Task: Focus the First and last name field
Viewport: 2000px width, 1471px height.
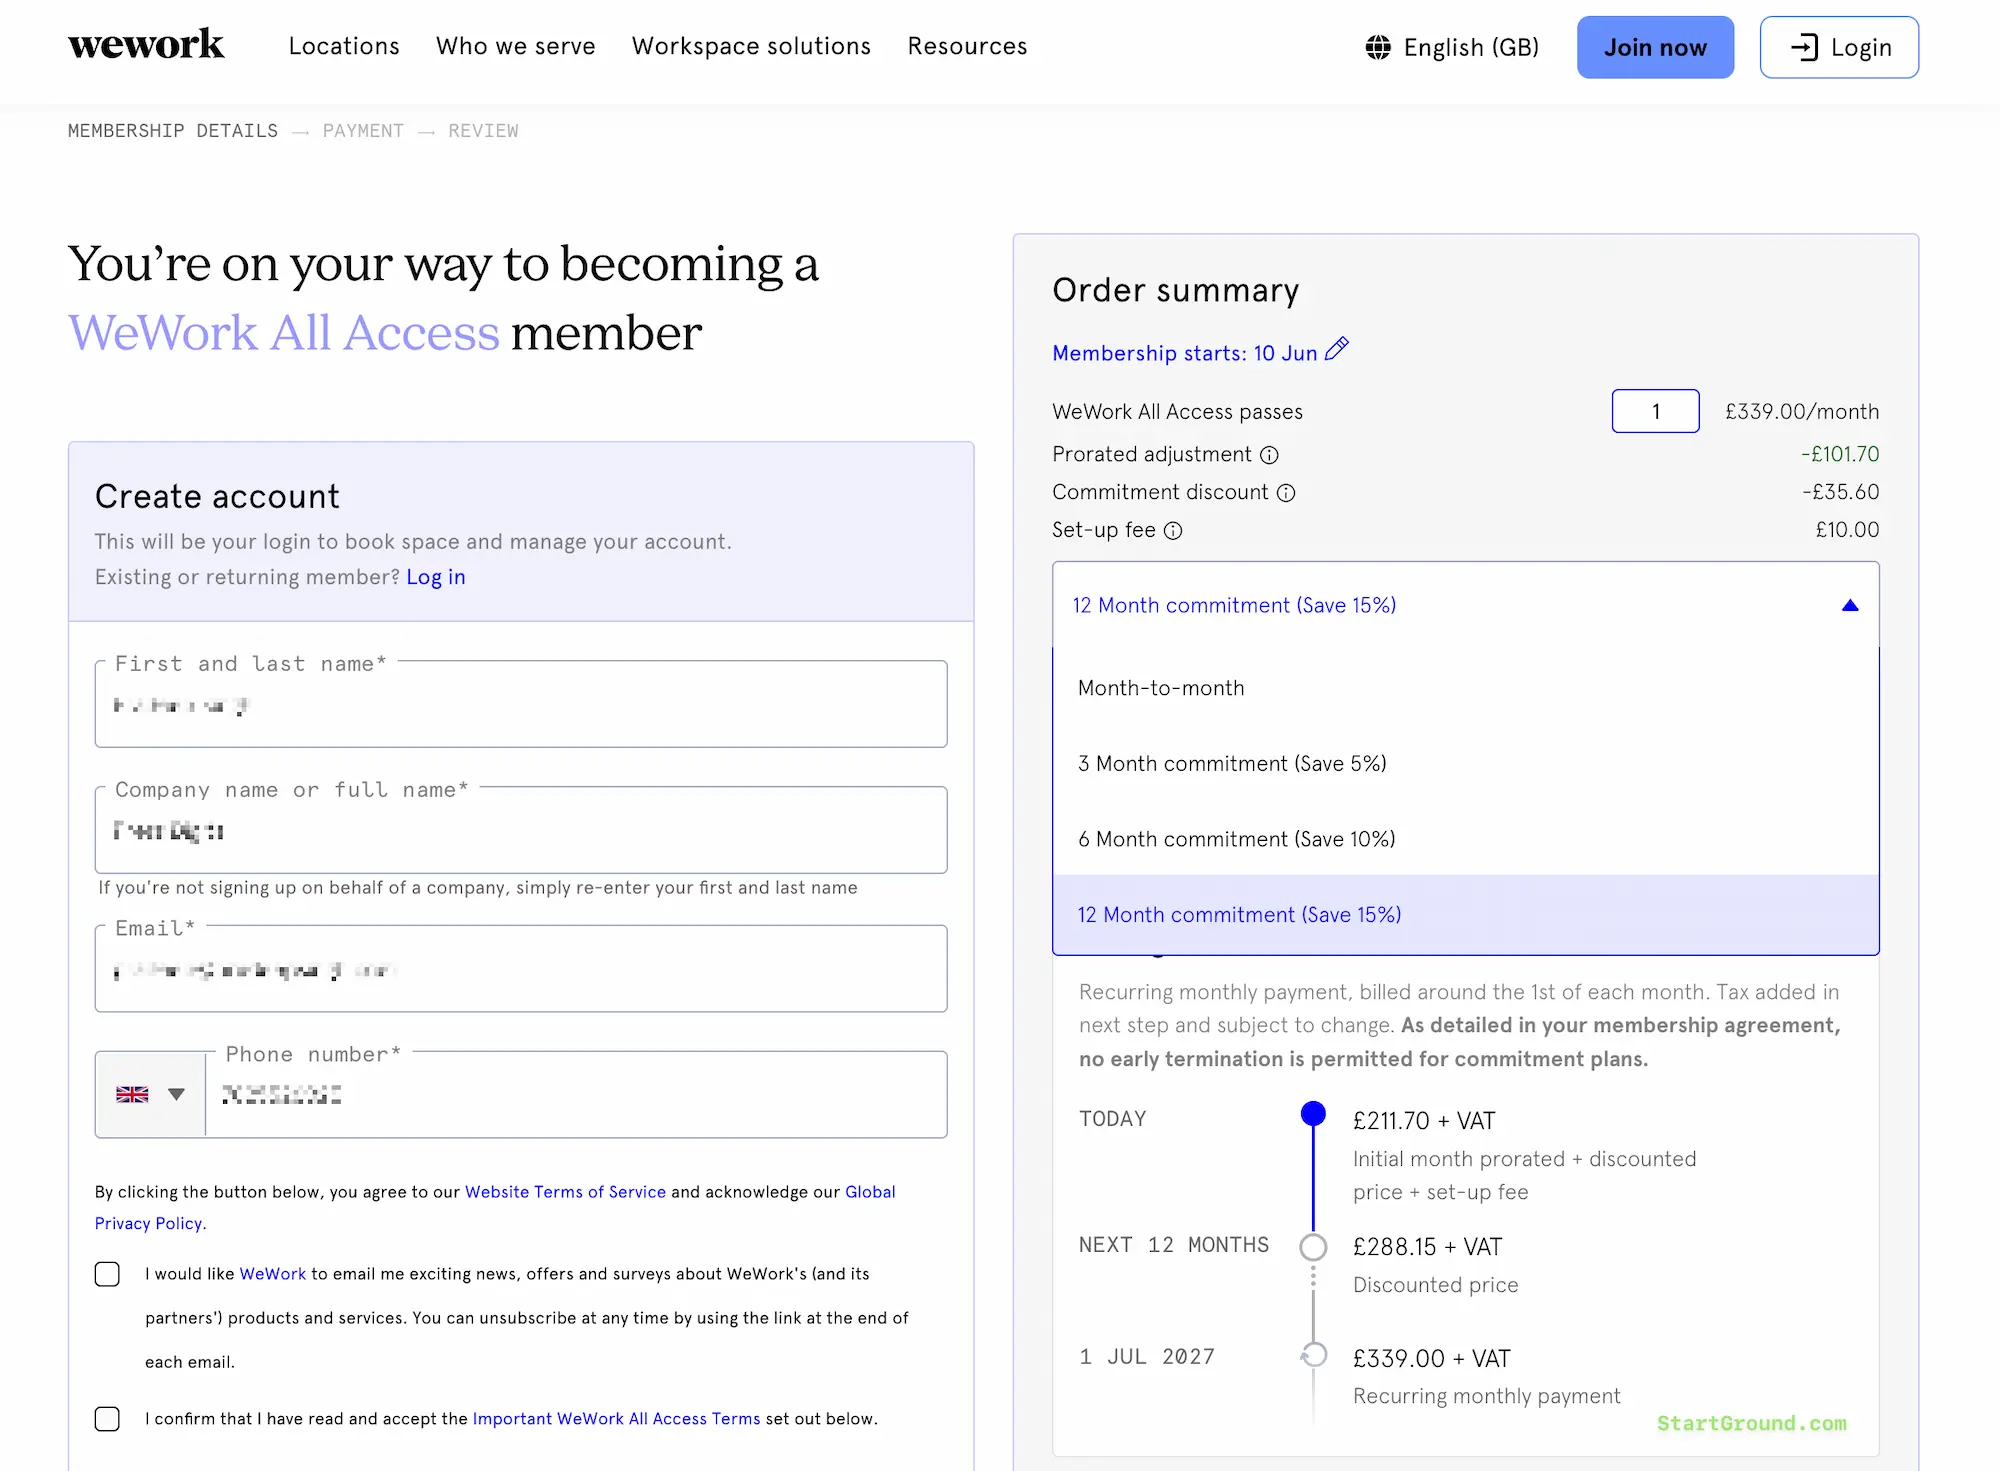Action: point(521,704)
